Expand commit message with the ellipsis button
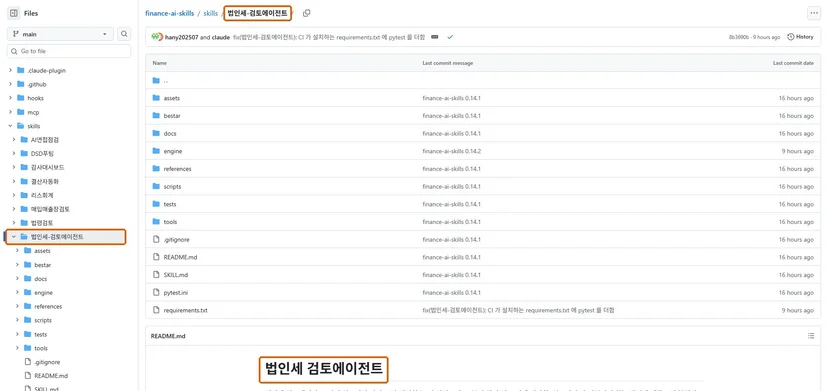This screenshot has width=828, height=391. pyautogui.click(x=435, y=37)
